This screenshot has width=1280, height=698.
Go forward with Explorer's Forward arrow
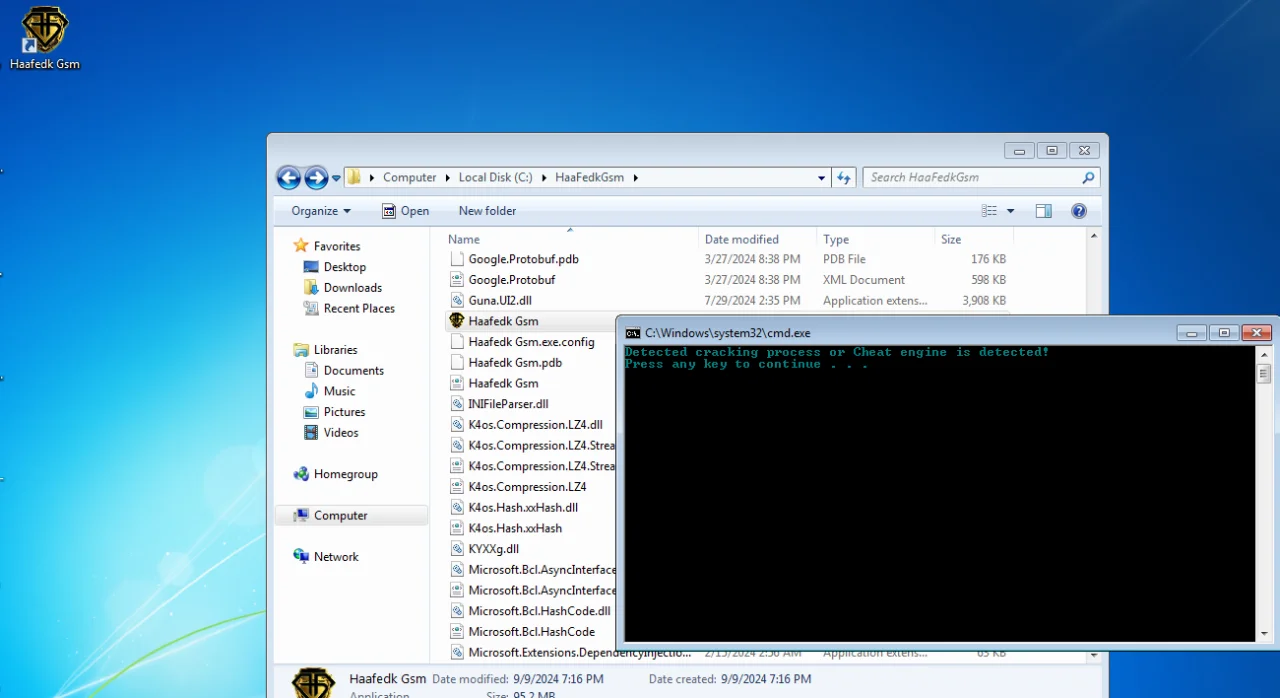point(316,178)
